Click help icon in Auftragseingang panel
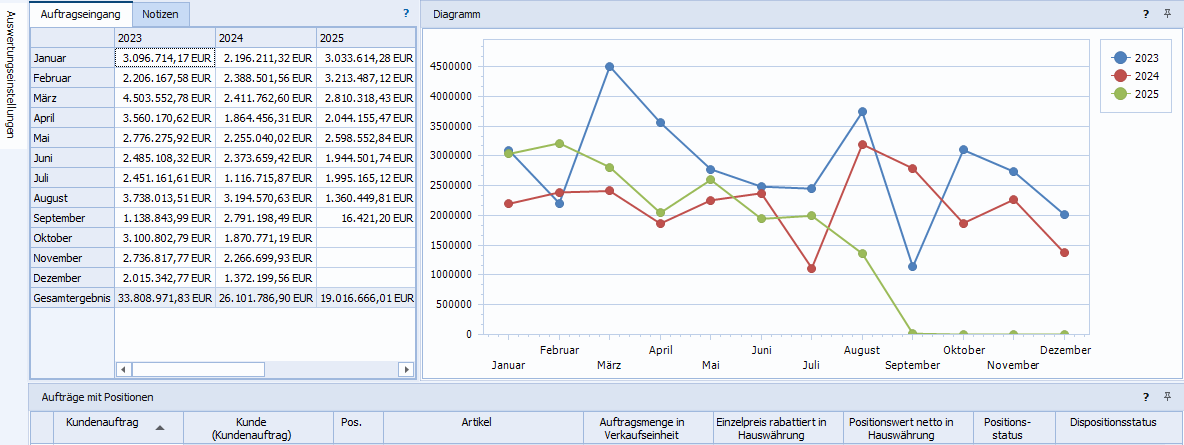Image resolution: width=1184 pixels, height=445 pixels. tap(406, 14)
